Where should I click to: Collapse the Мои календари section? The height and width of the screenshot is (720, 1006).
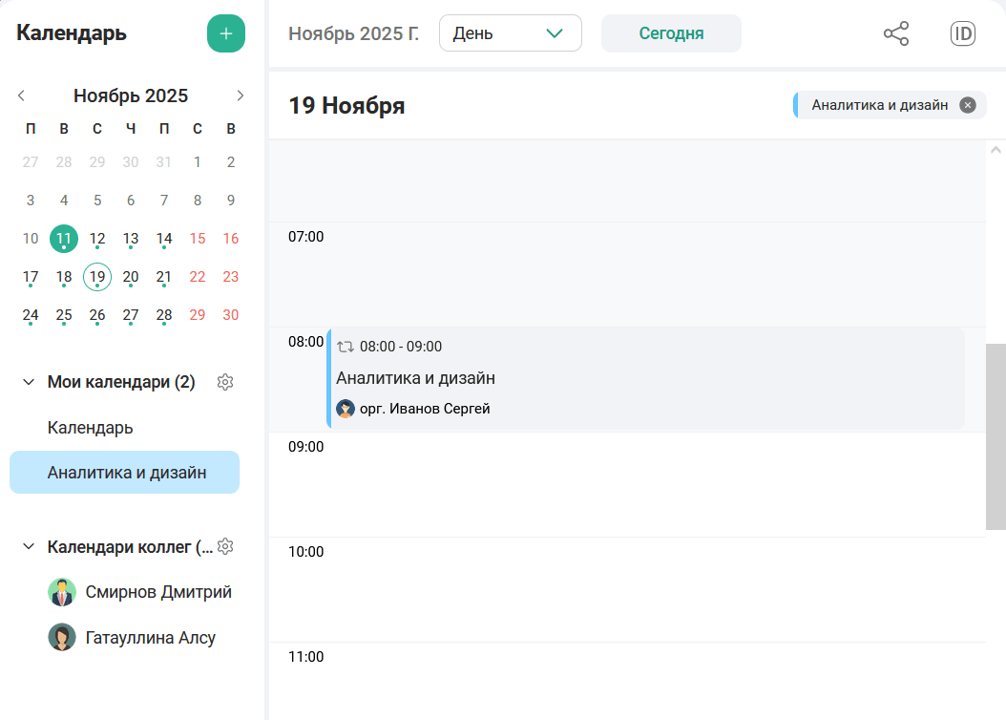(28, 382)
